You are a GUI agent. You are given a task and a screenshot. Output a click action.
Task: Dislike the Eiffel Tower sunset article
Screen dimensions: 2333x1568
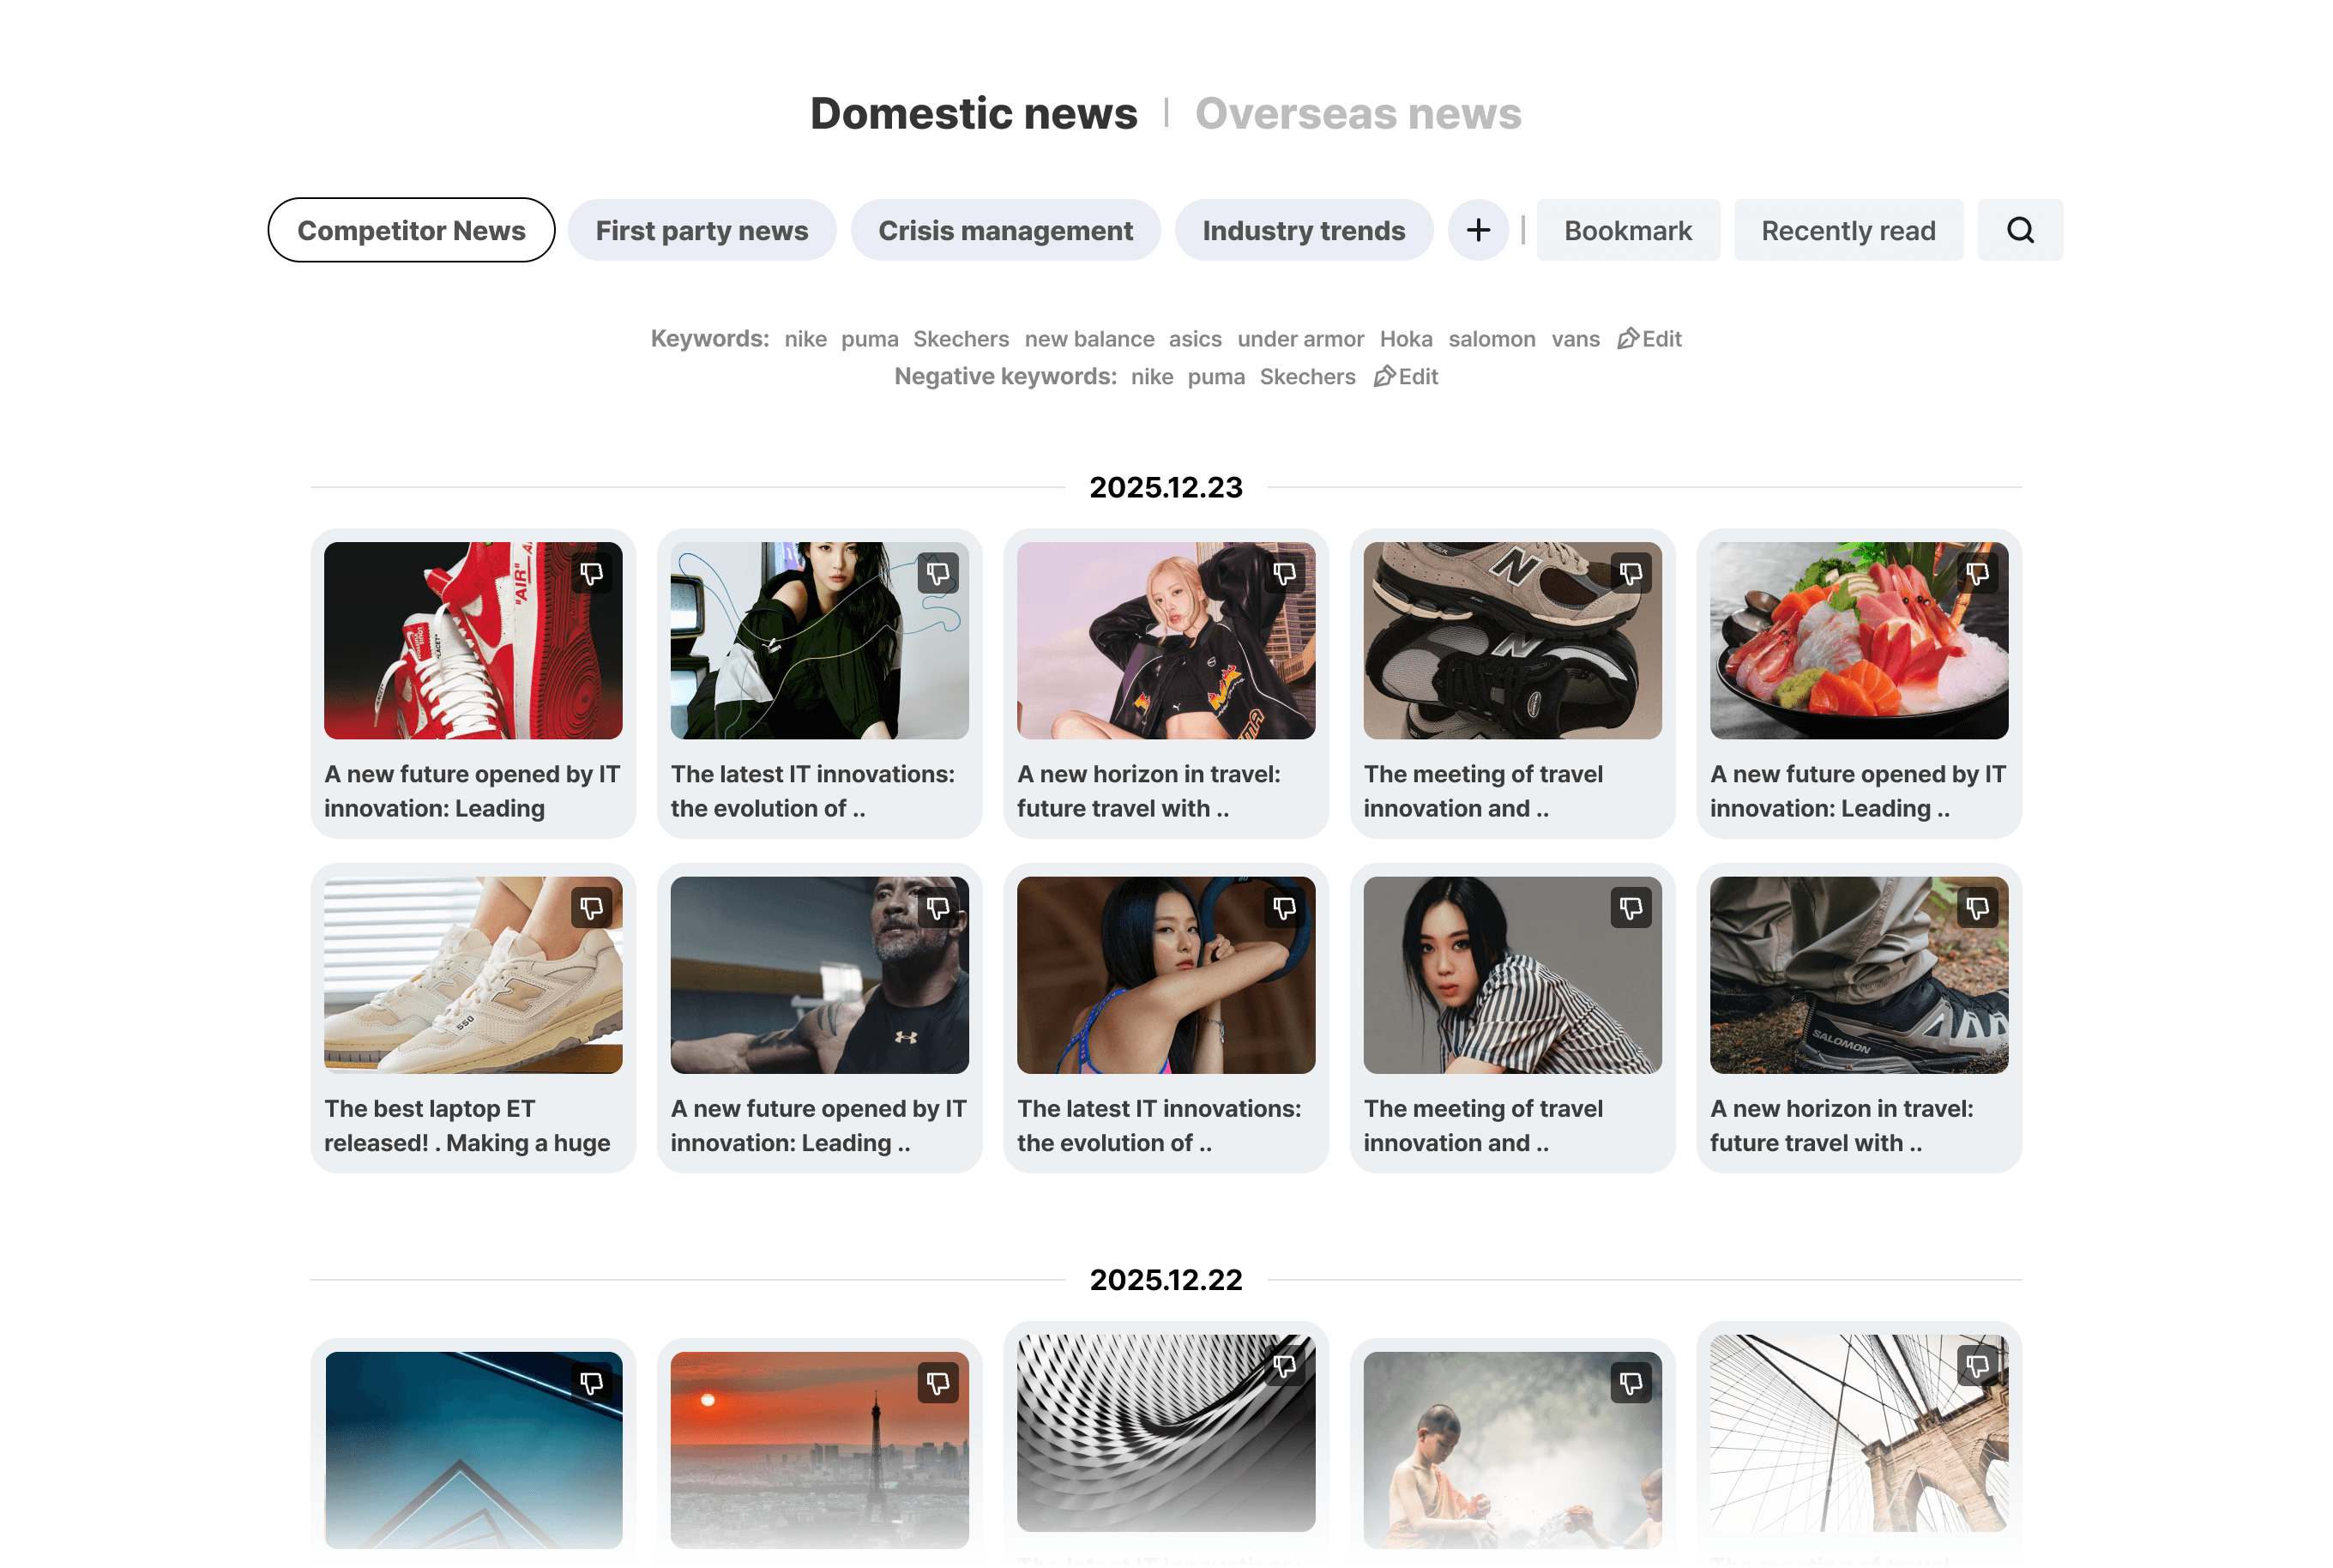point(937,1383)
